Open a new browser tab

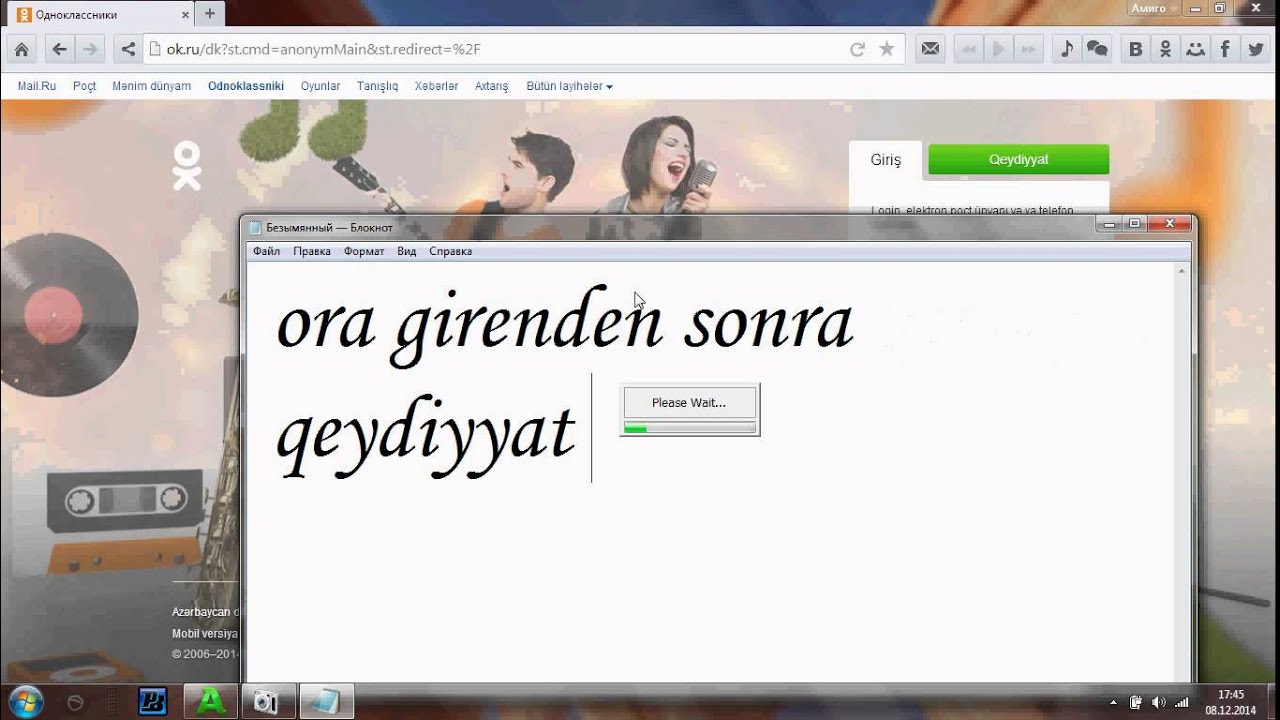click(210, 14)
